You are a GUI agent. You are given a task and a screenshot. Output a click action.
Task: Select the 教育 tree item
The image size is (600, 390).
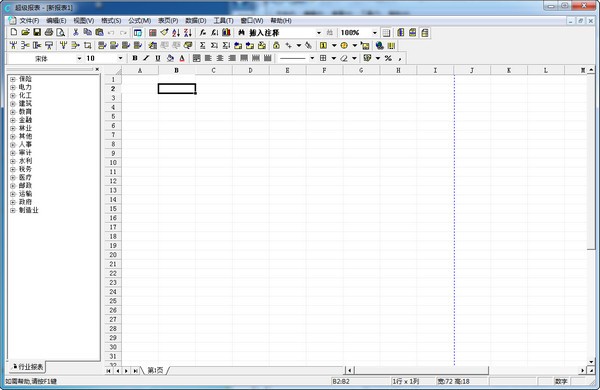pos(25,112)
